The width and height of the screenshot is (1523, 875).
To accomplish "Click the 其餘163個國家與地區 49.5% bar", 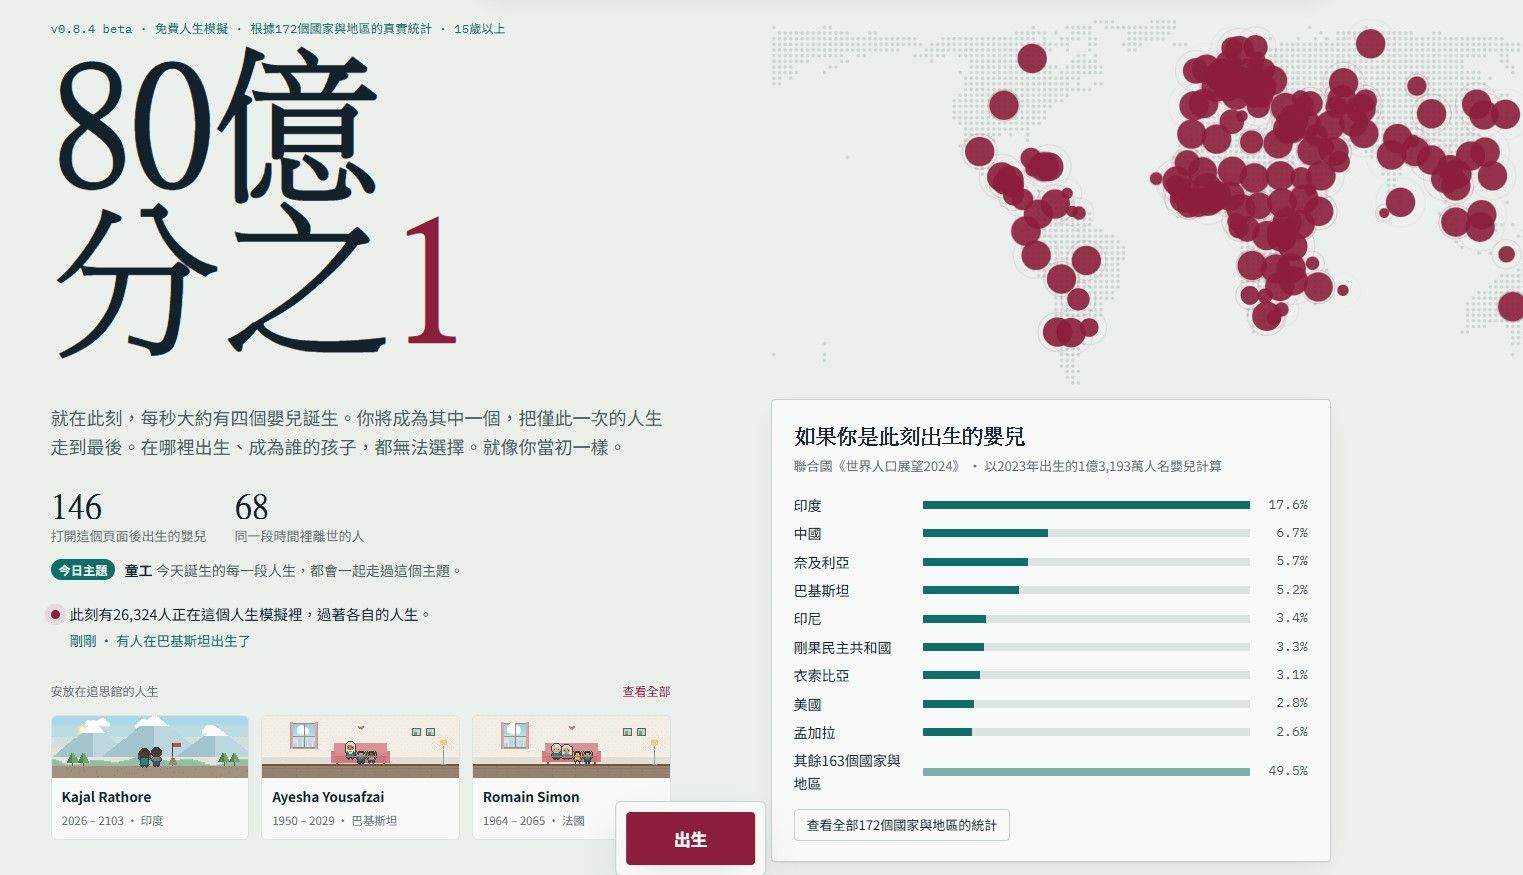I will [x=1086, y=771].
